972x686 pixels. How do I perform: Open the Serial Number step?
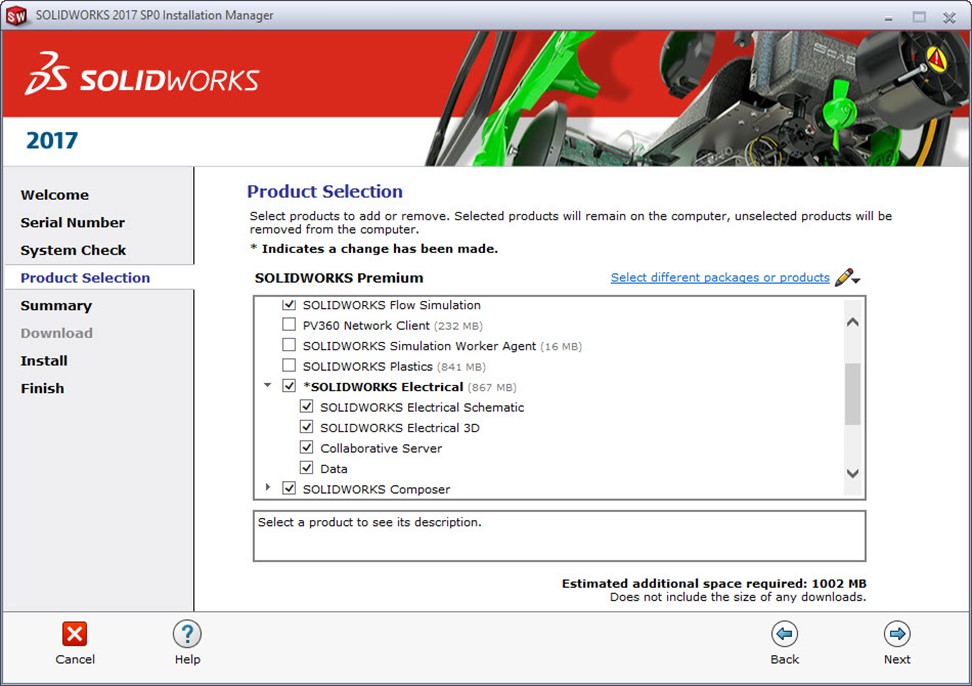pyautogui.click(x=73, y=223)
